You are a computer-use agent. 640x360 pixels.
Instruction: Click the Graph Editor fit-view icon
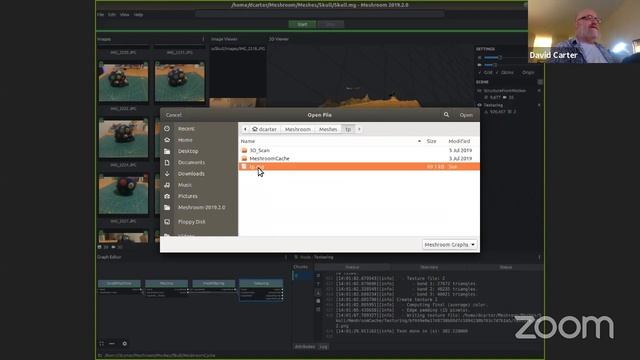pyautogui.click(x=102, y=344)
